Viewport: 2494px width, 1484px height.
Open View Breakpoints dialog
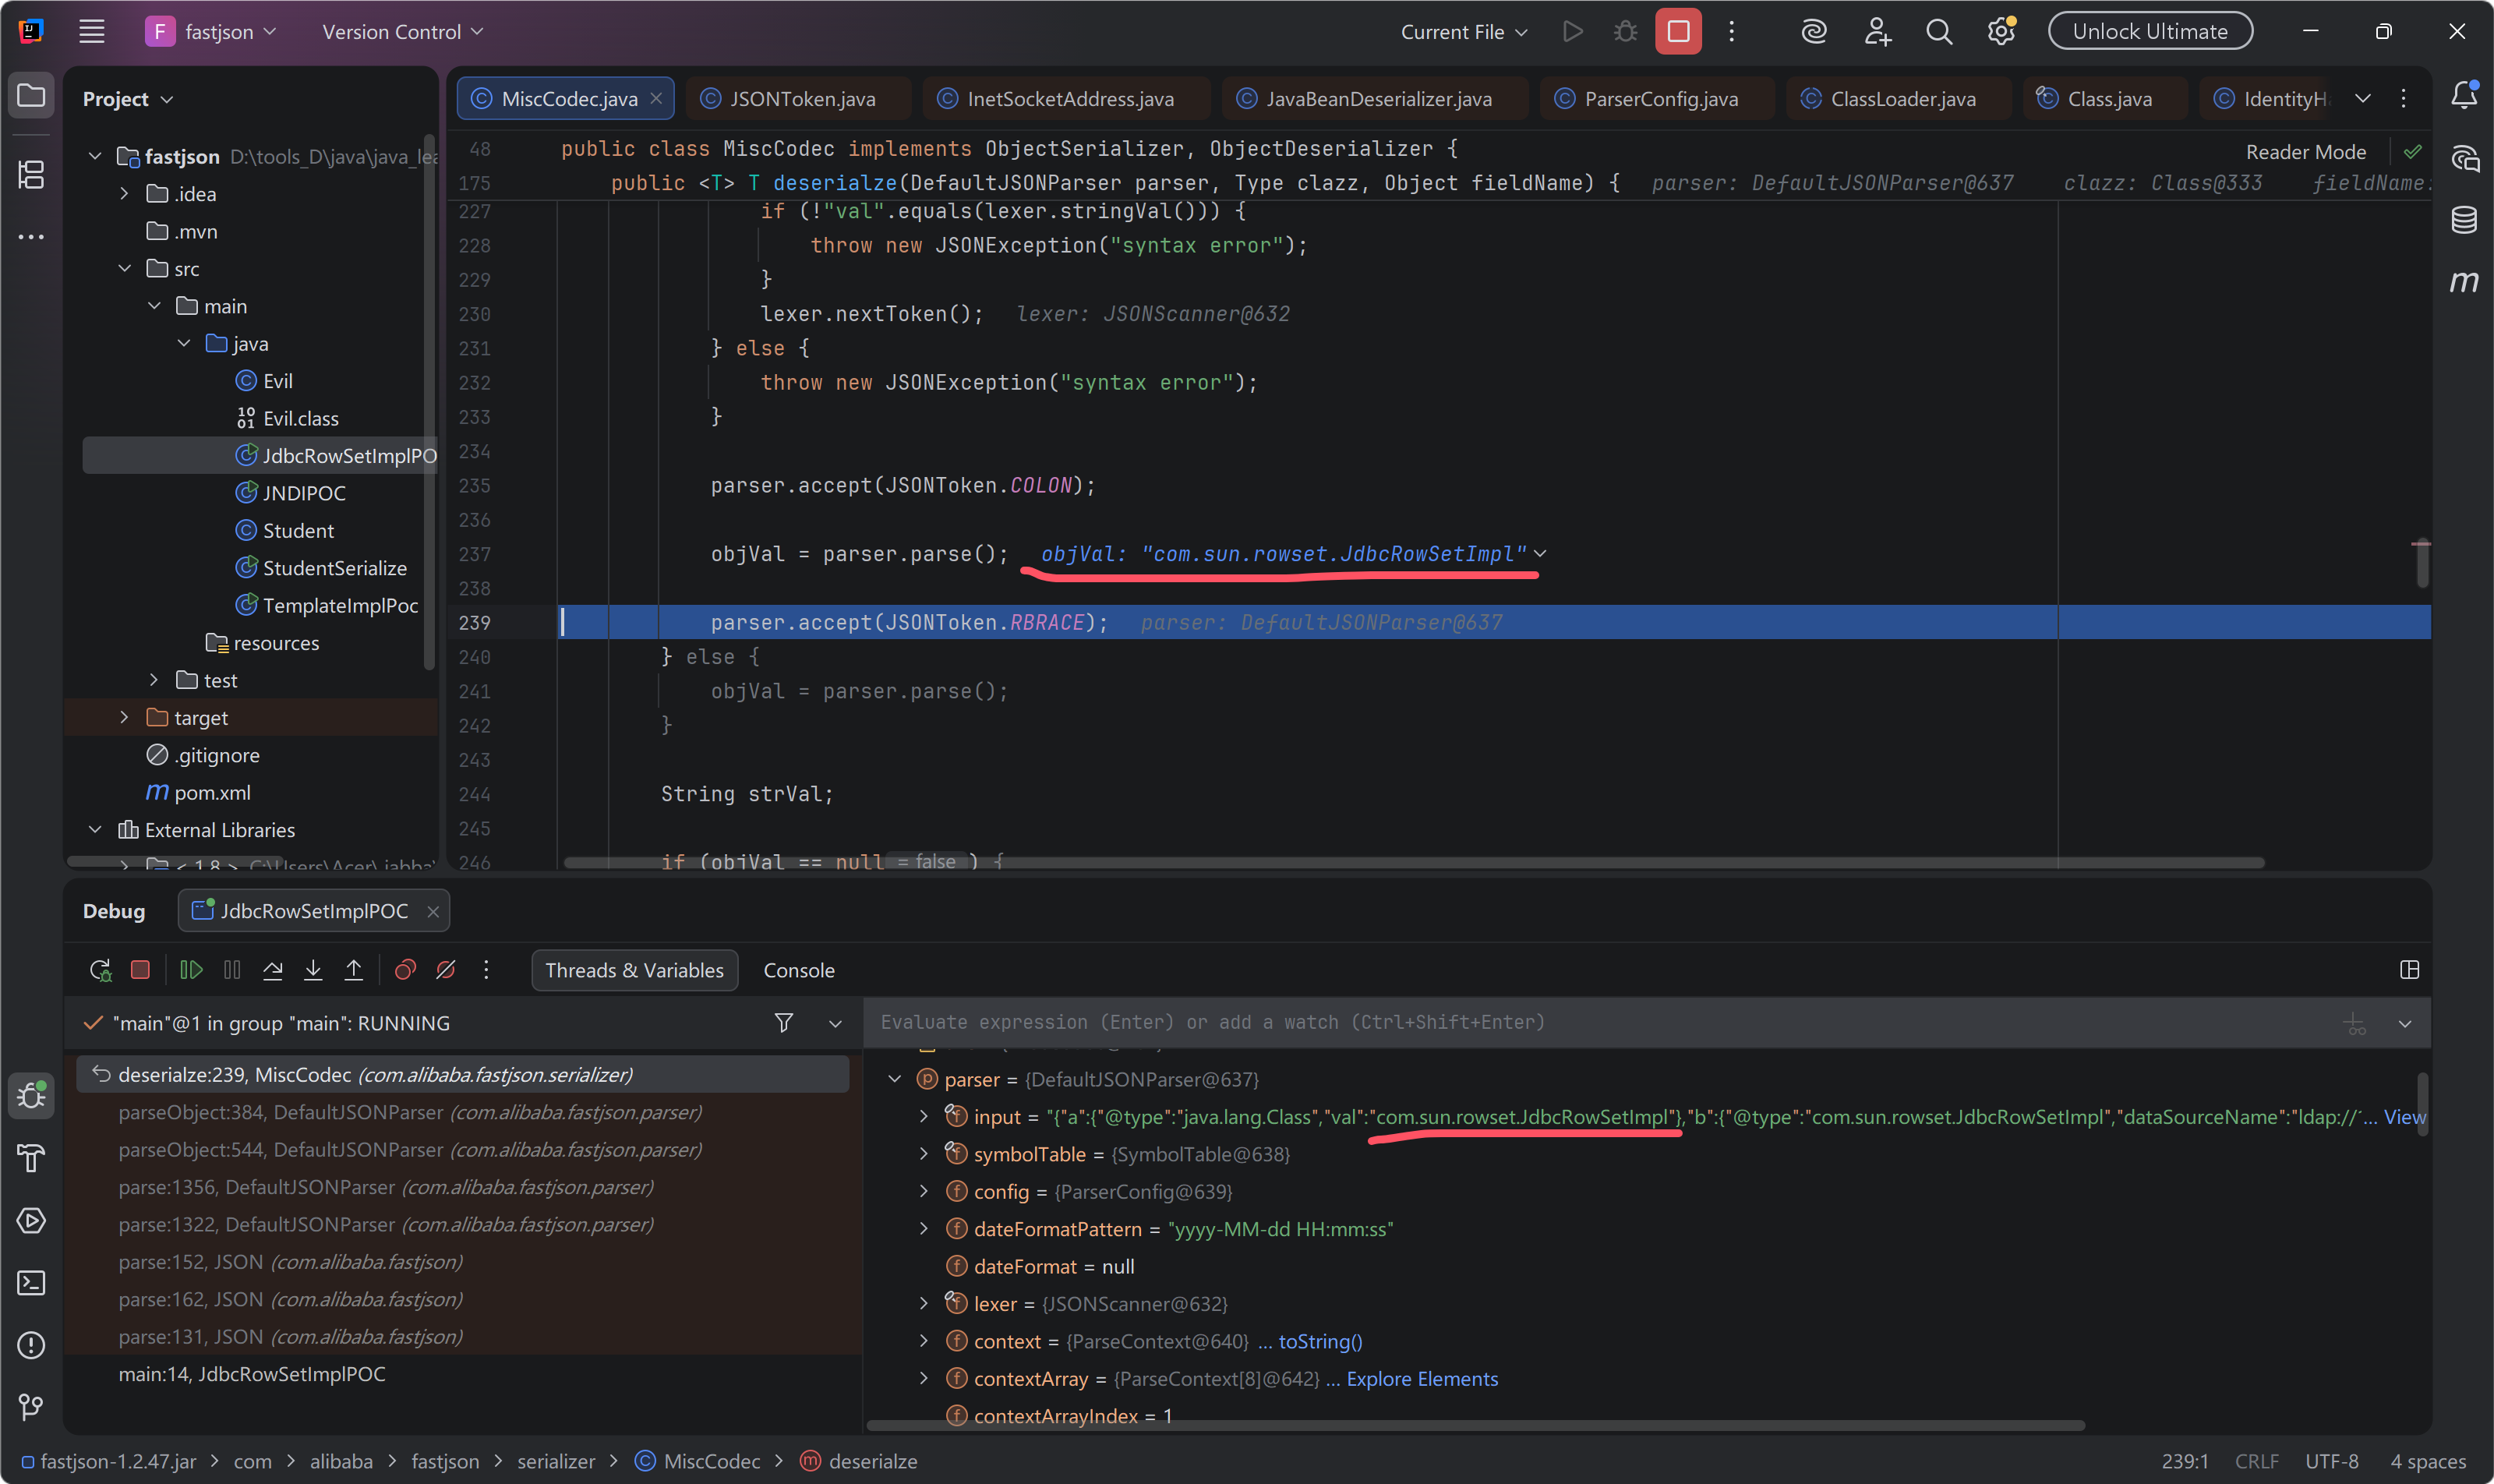click(x=405, y=970)
